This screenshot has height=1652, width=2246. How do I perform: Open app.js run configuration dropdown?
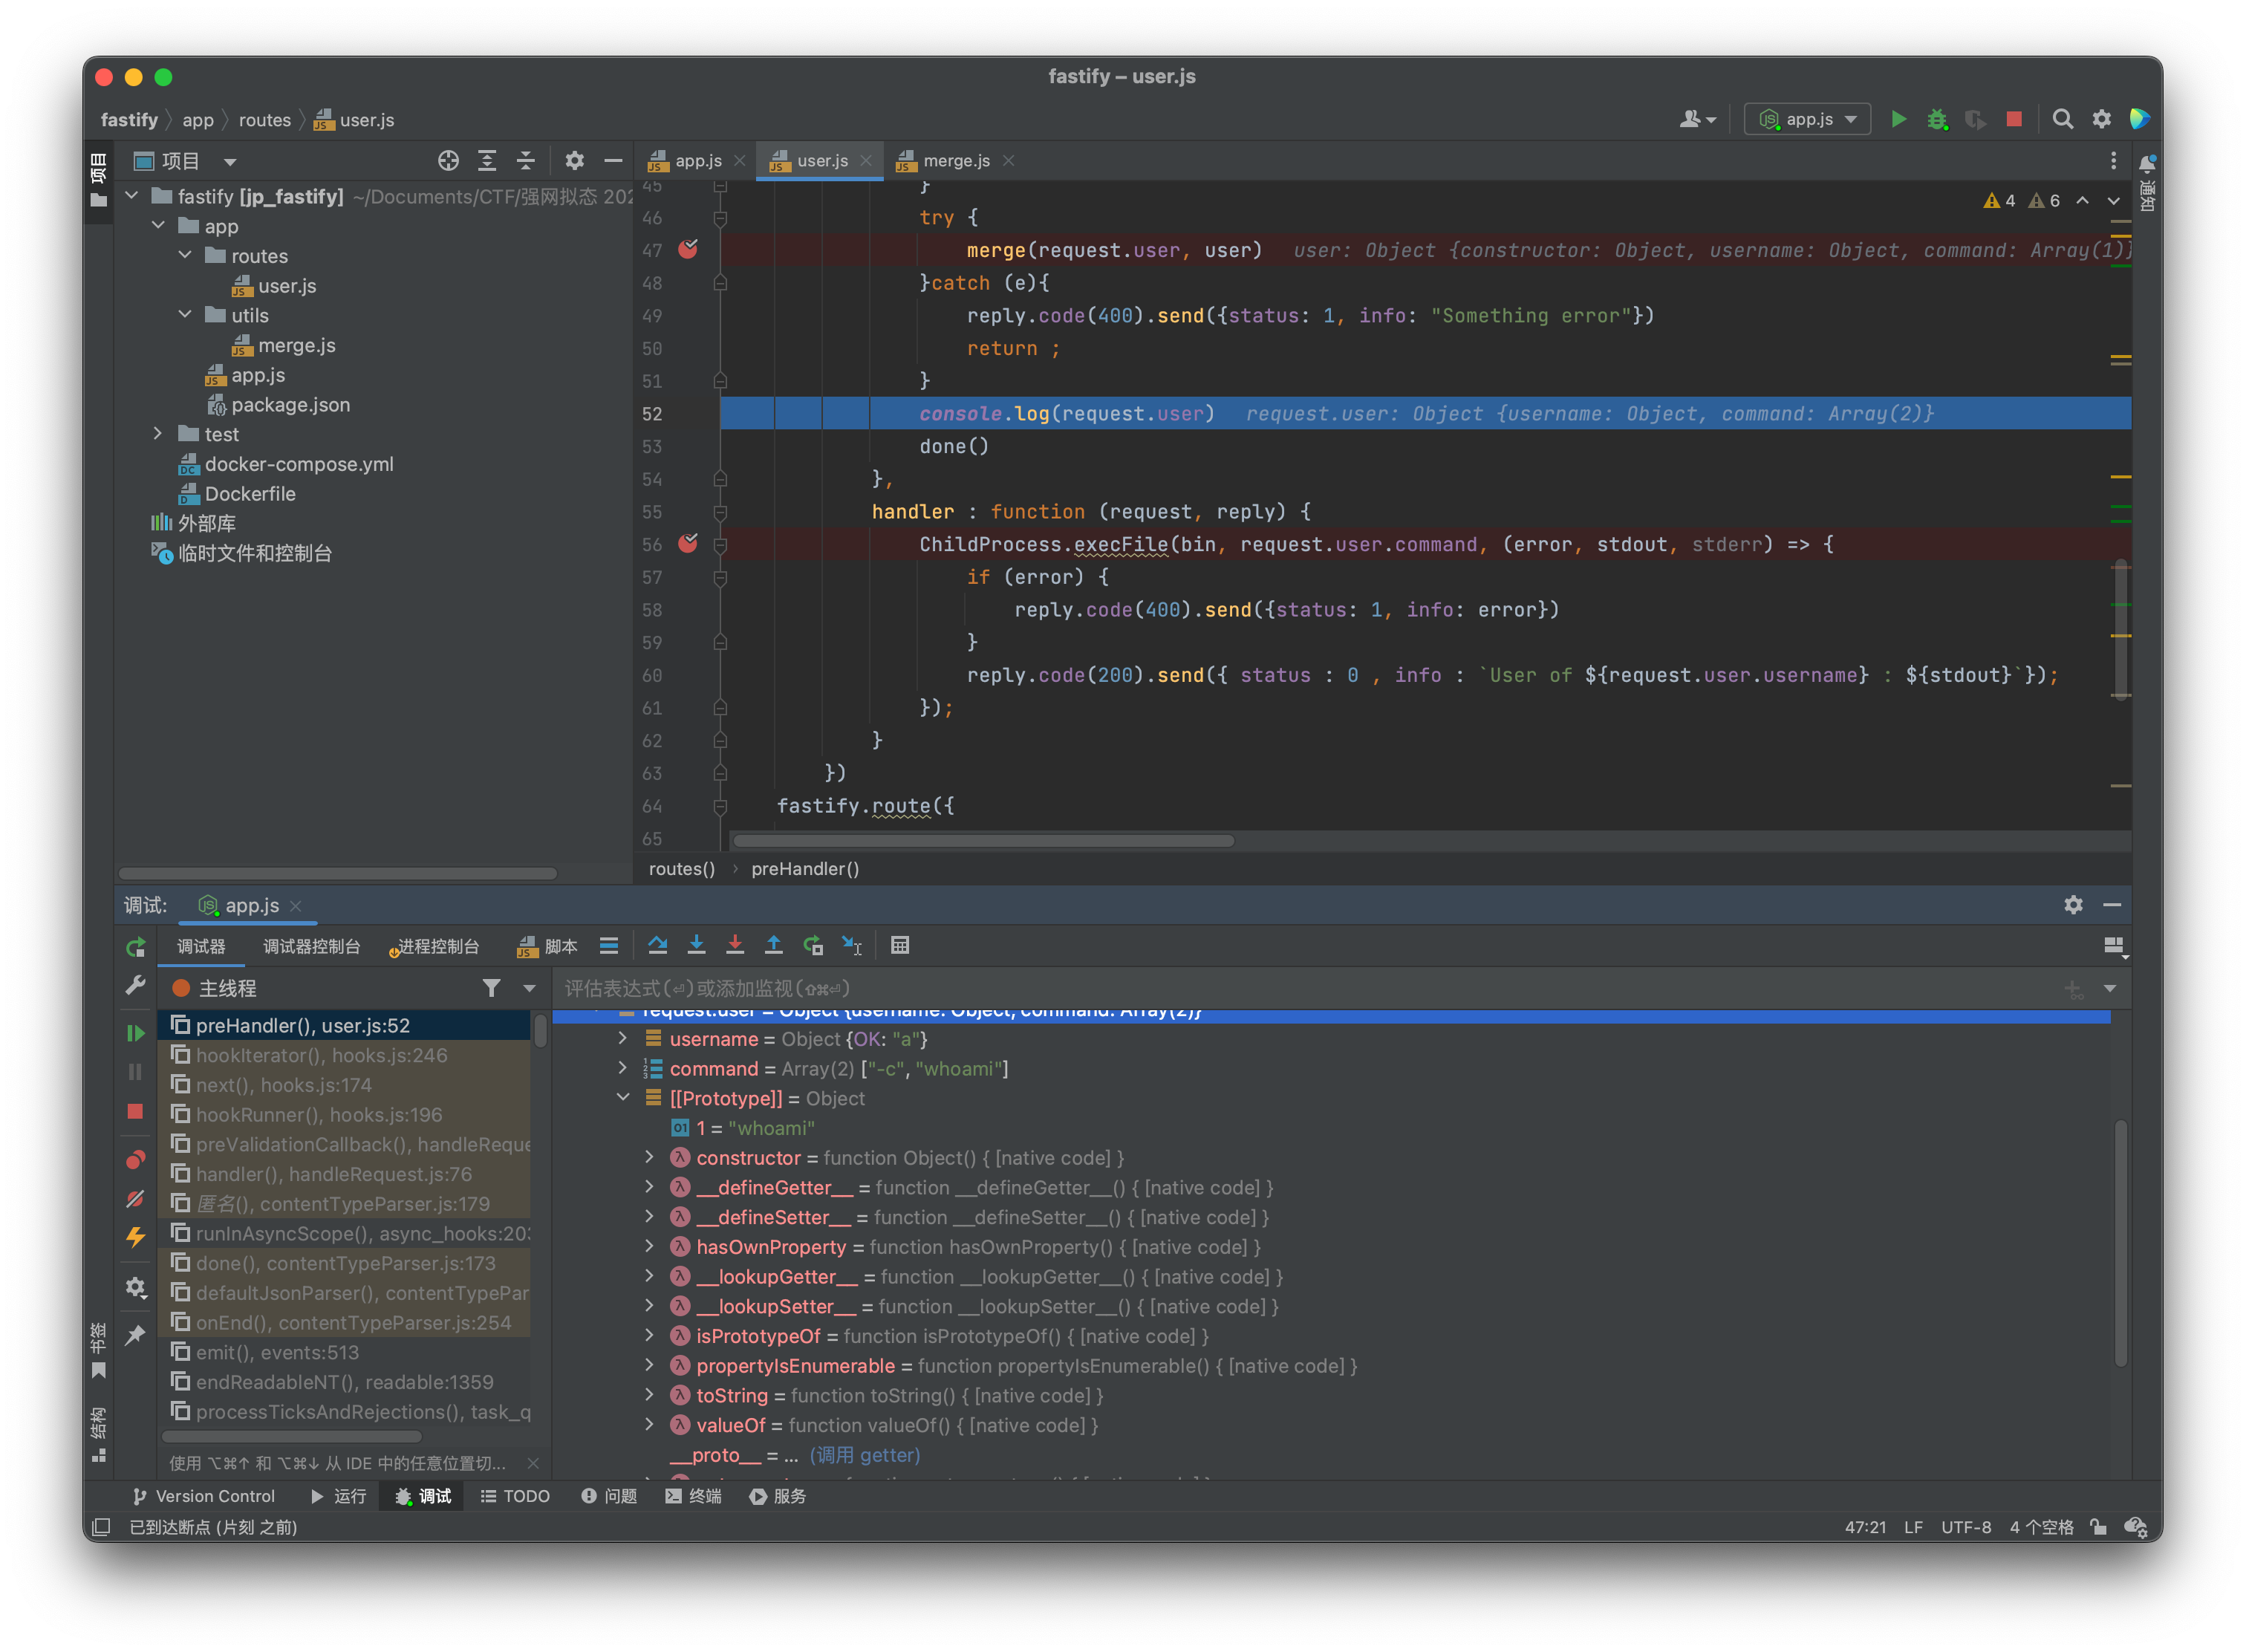(x=1807, y=119)
